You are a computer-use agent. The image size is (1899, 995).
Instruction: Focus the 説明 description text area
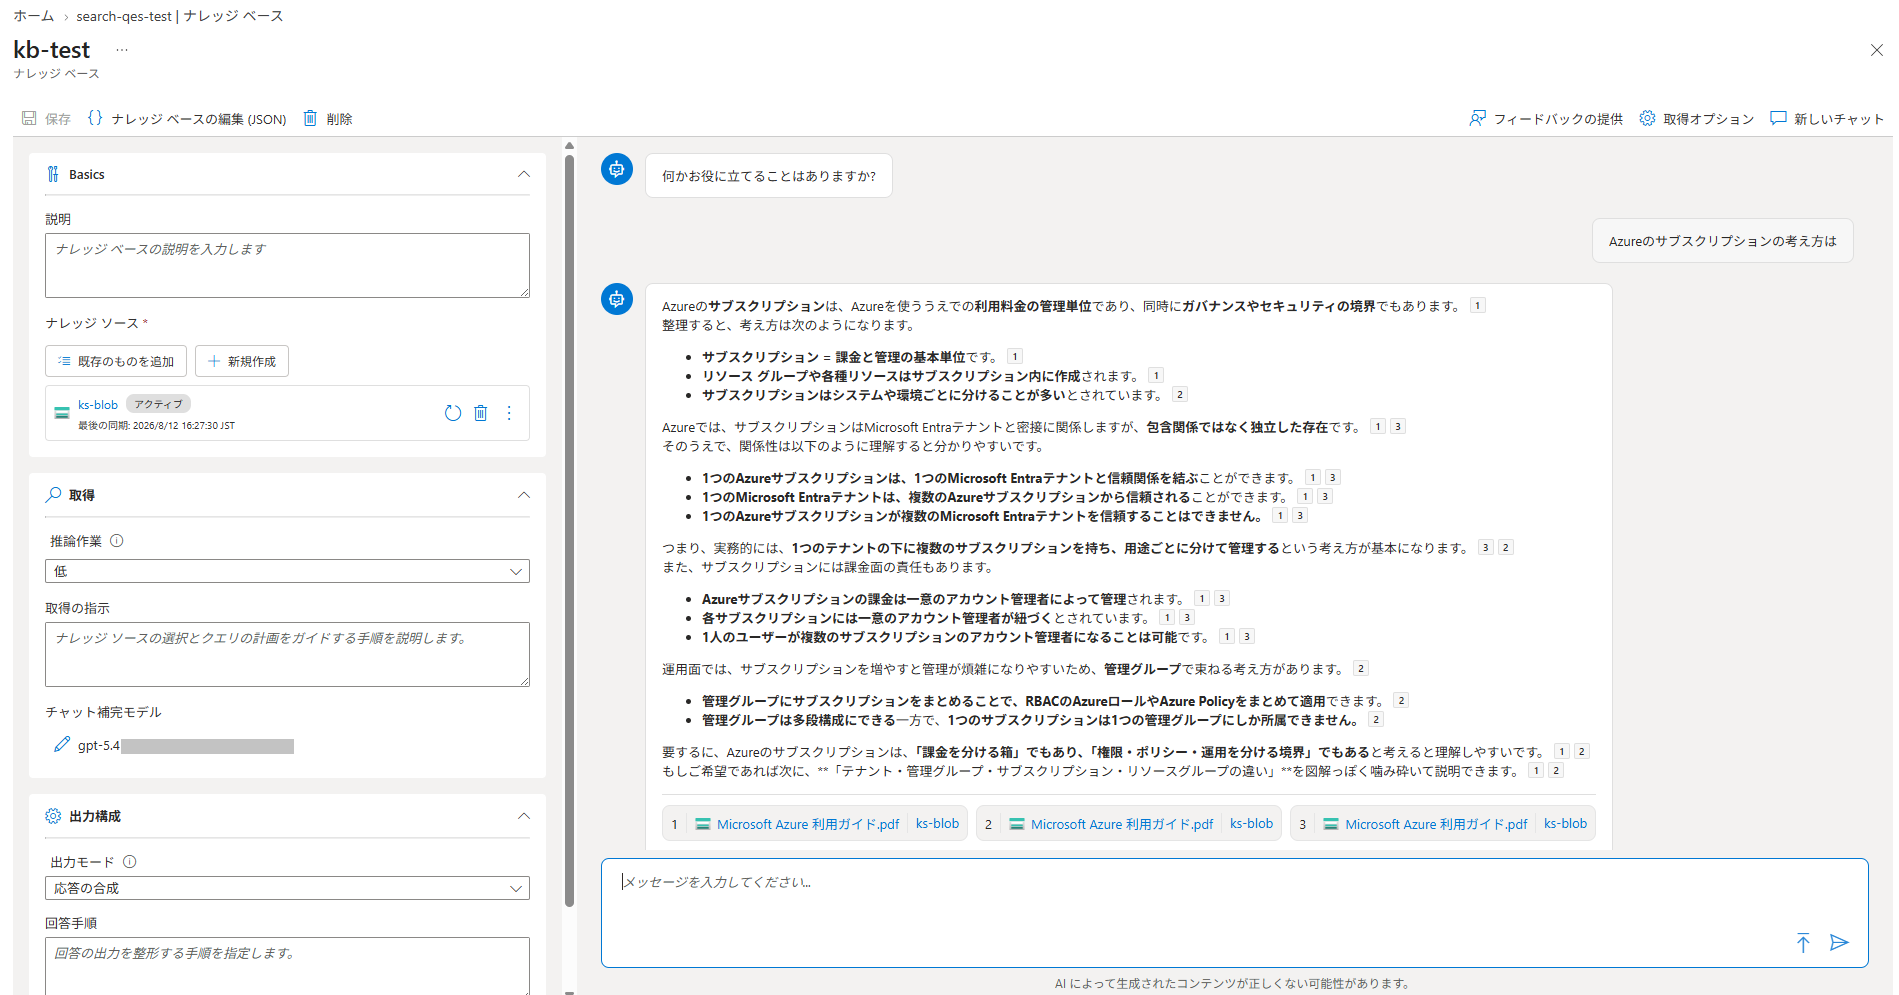point(287,265)
